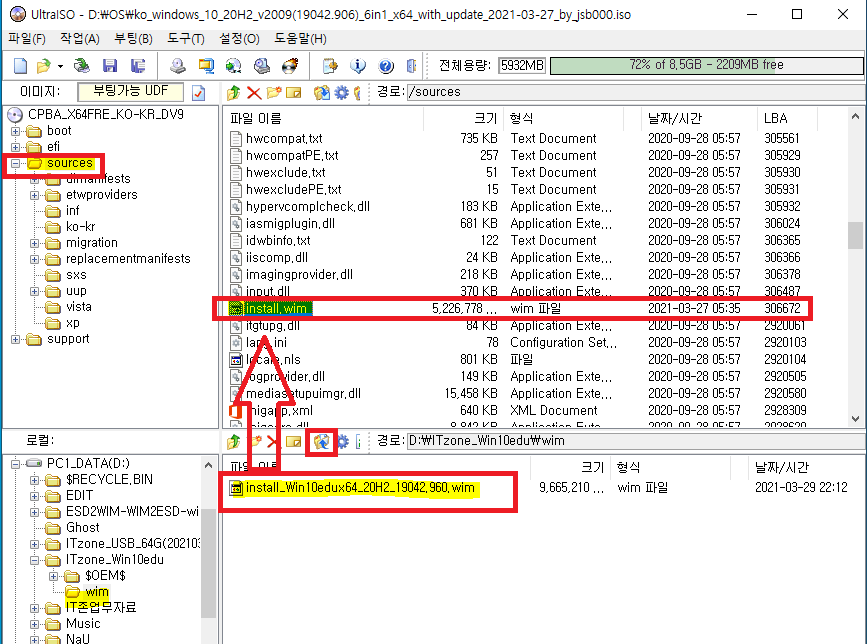The width and height of the screenshot is (867, 644).
Task: Open the 도움말(H) menu
Action: click(300, 39)
